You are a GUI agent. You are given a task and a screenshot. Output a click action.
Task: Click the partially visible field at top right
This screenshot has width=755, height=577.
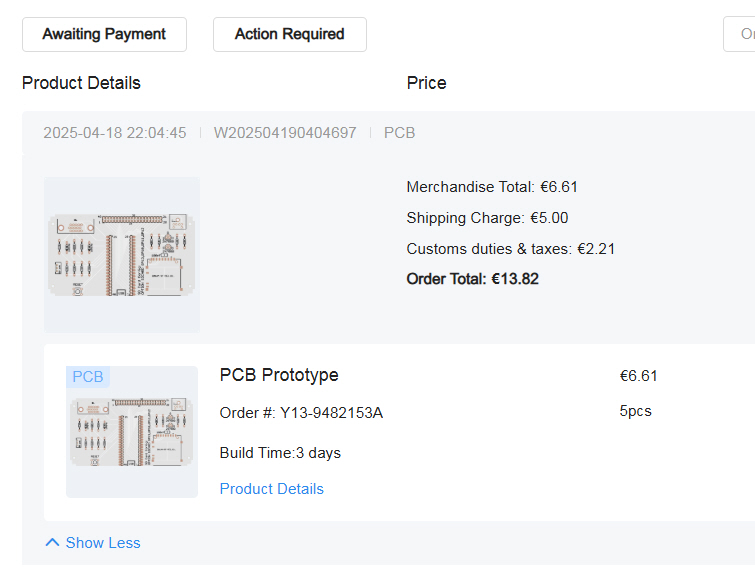739,34
